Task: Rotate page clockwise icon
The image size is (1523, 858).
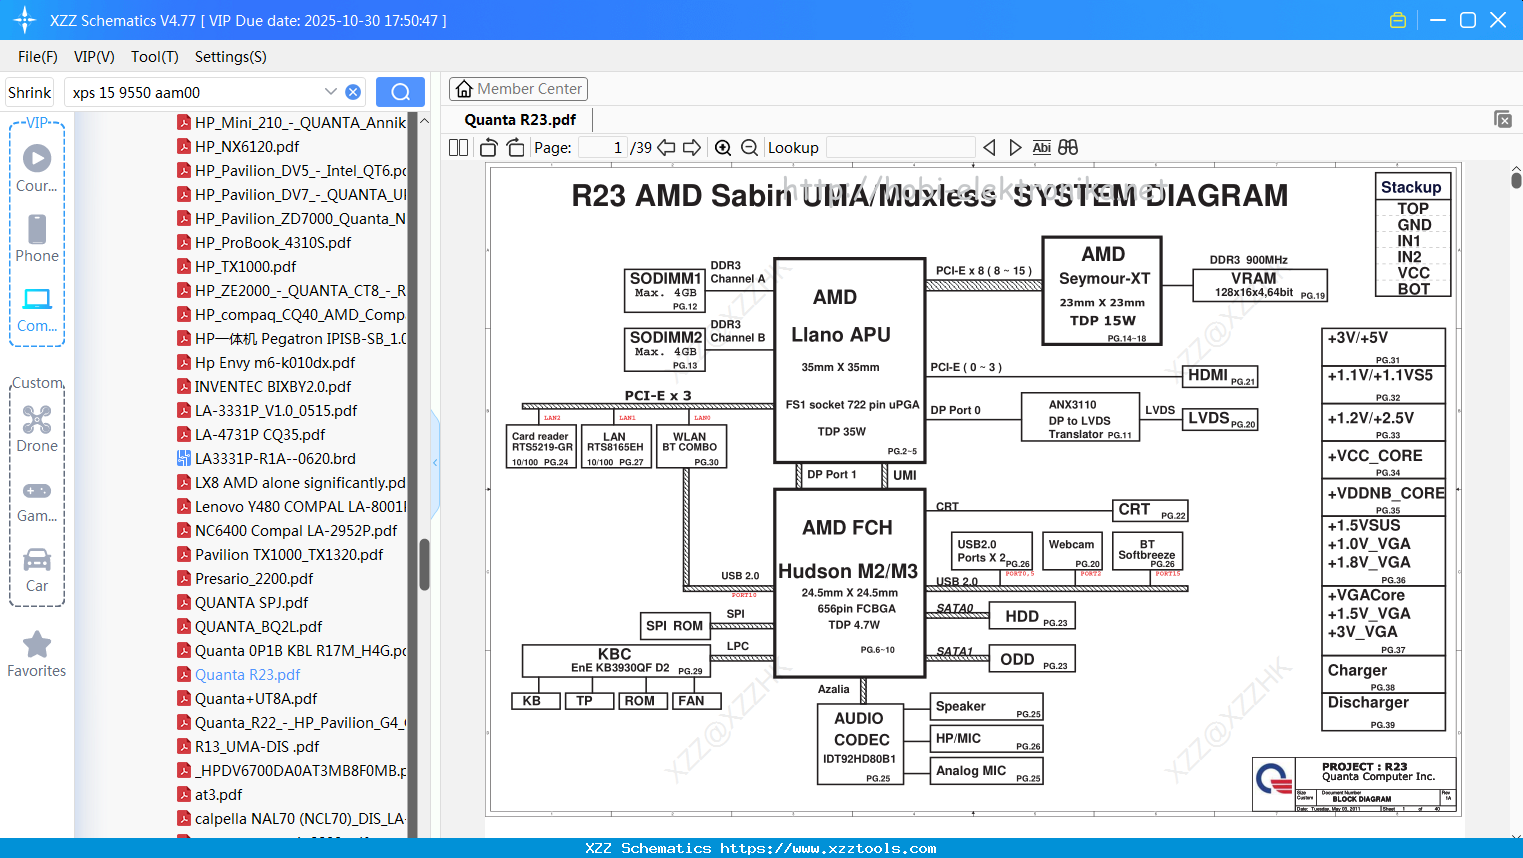Action: tap(515, 148)
